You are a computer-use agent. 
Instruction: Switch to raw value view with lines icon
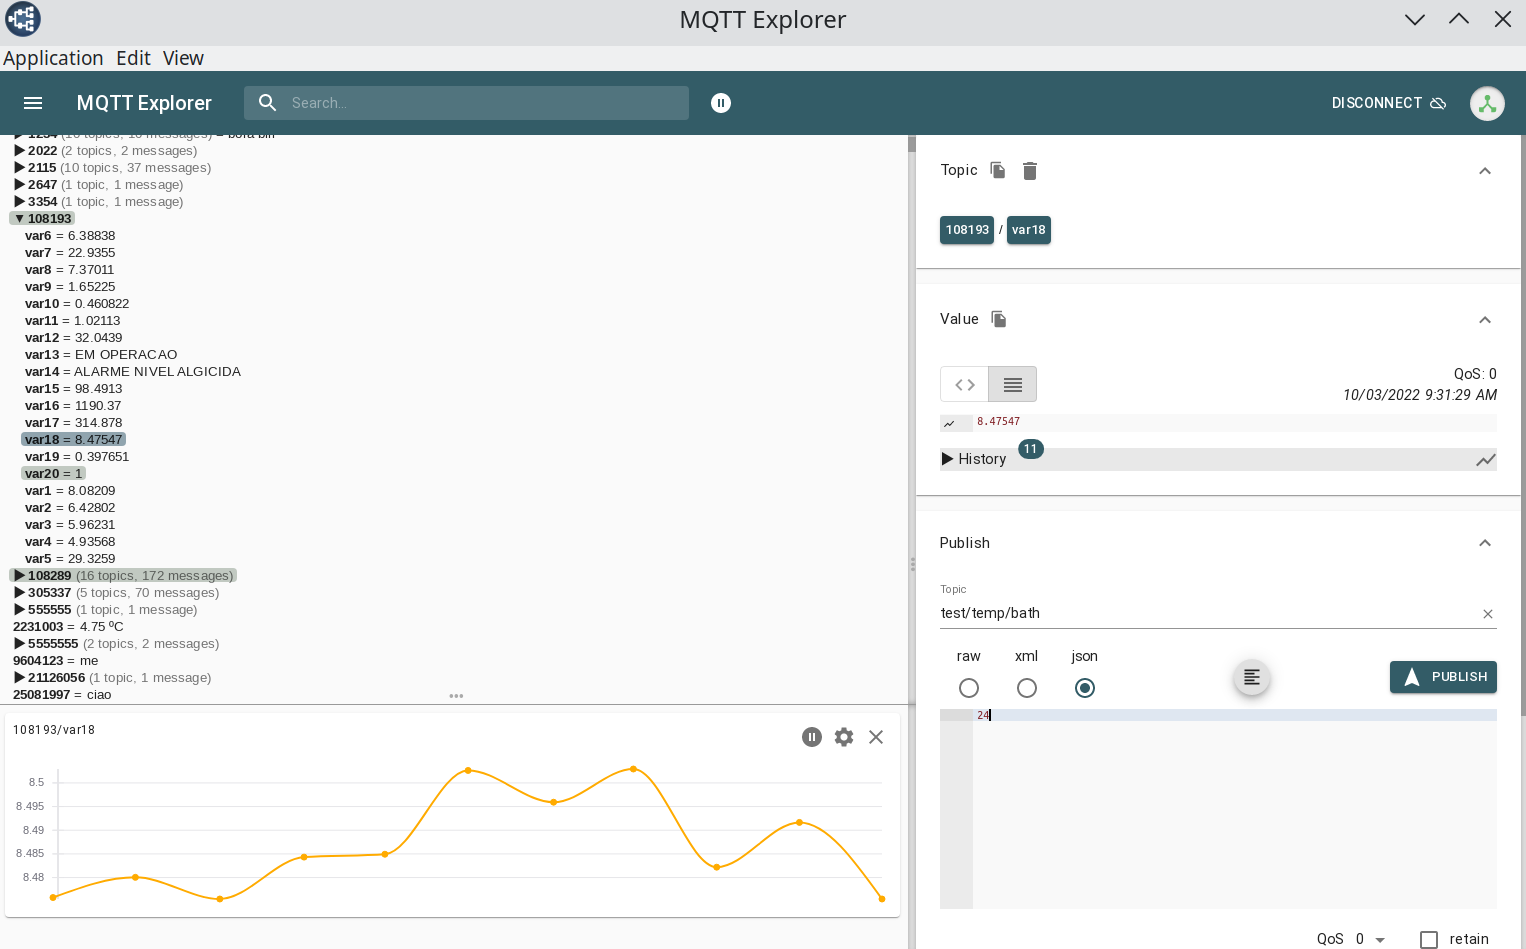coord(1012,384)
